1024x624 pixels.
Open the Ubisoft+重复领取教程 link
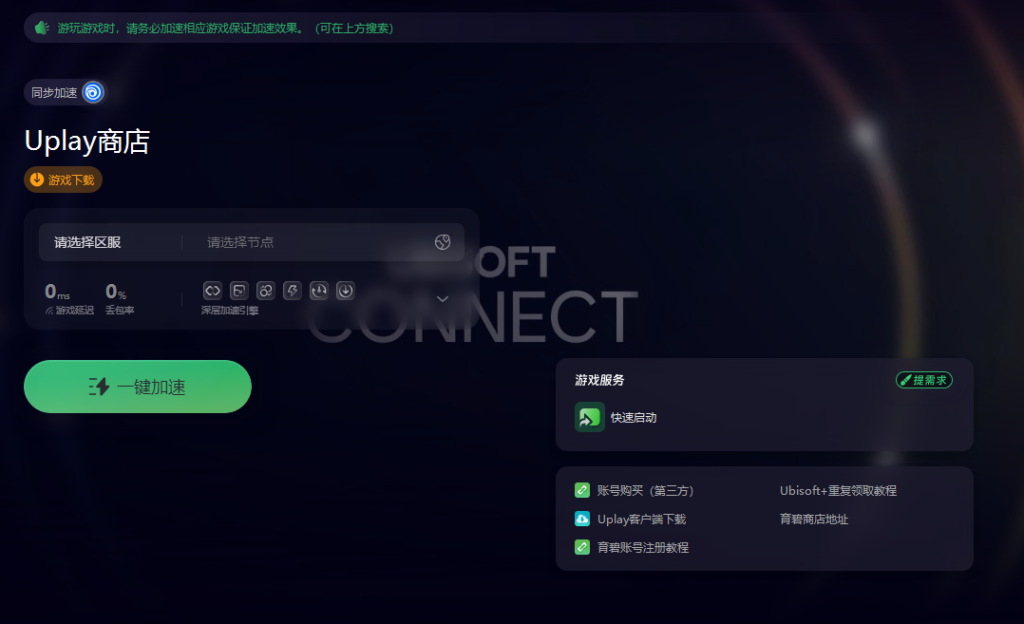[x=838, y=490]
